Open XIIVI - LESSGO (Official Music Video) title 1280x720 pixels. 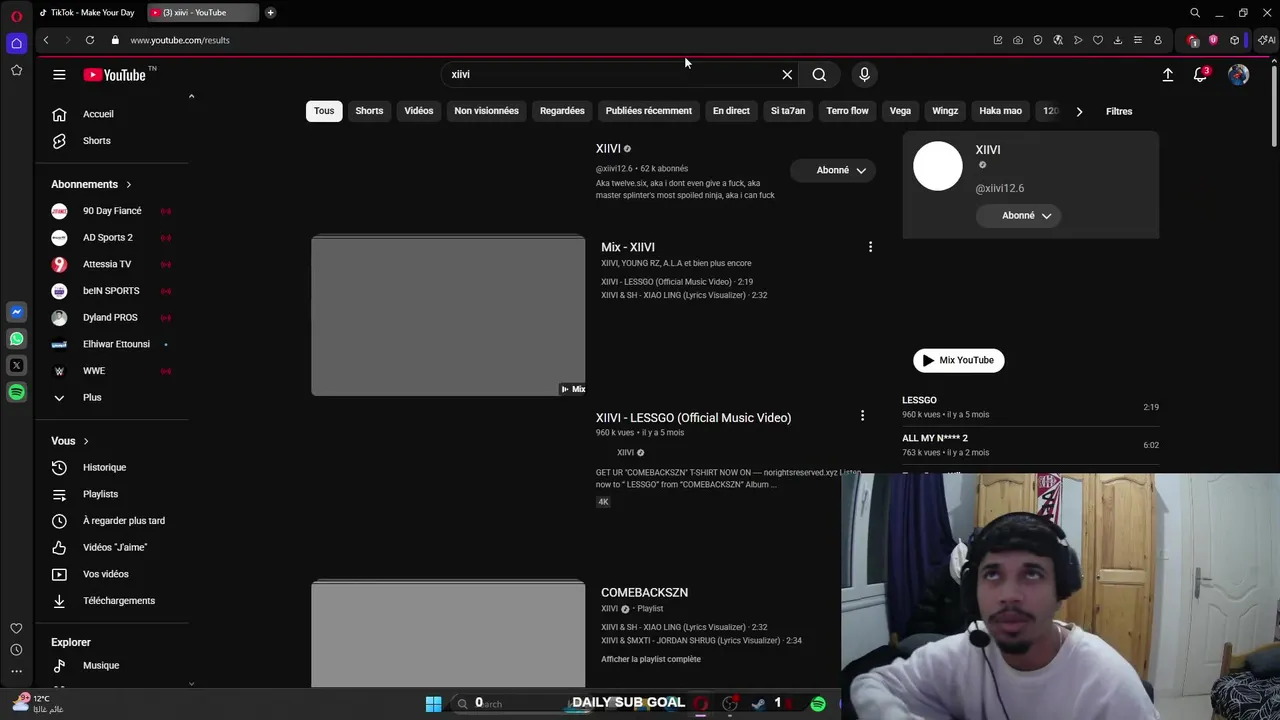[x=693, y=418]
